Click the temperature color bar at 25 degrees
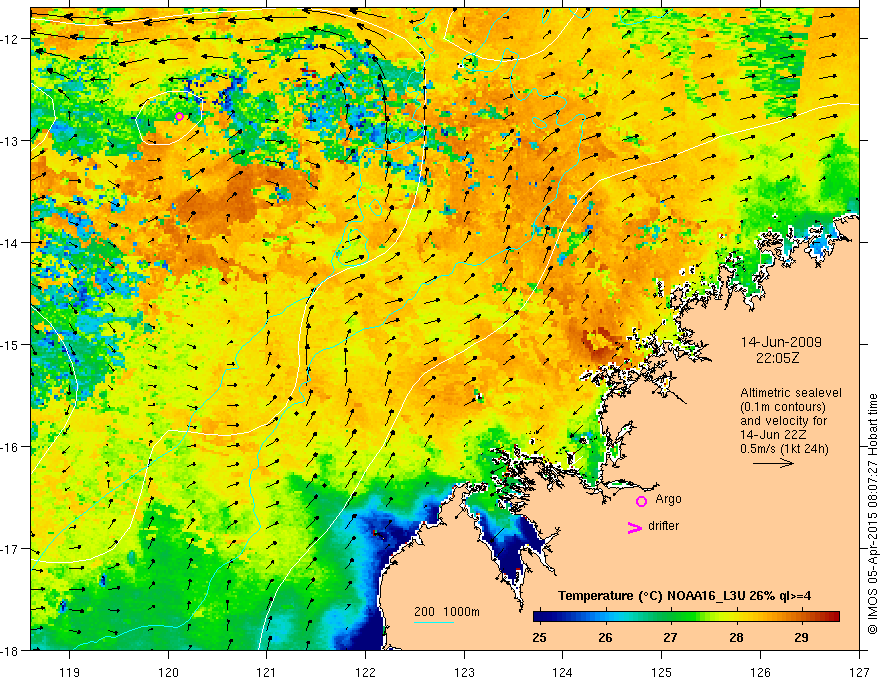Viewport: 880px width, 680px height. pos(539,617)
